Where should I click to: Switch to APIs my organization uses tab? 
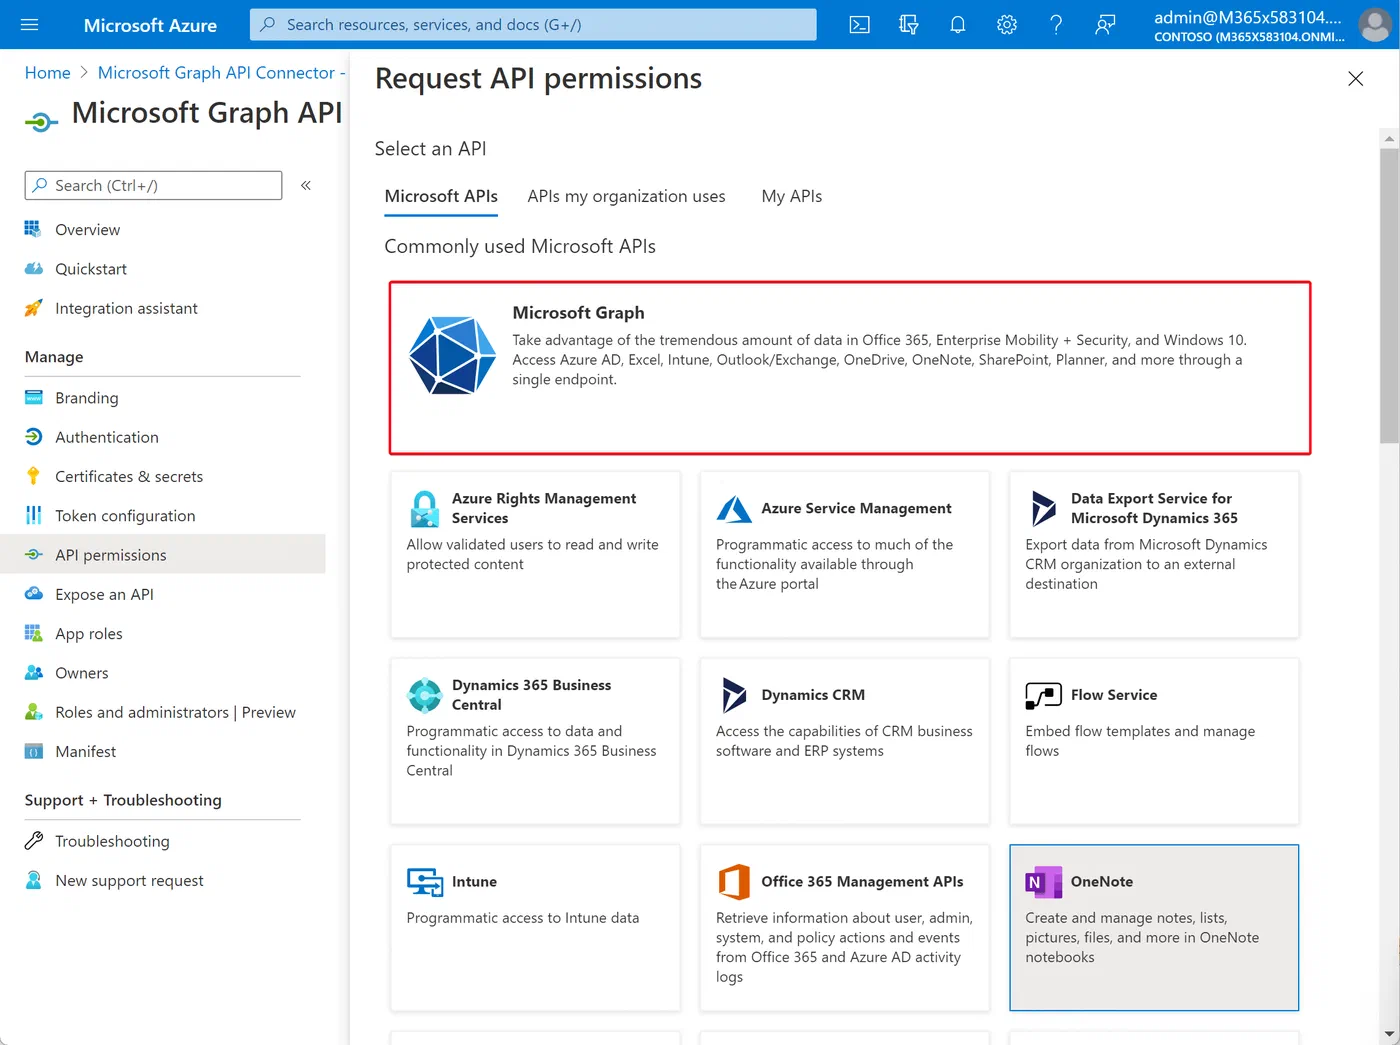coord(627,197)
